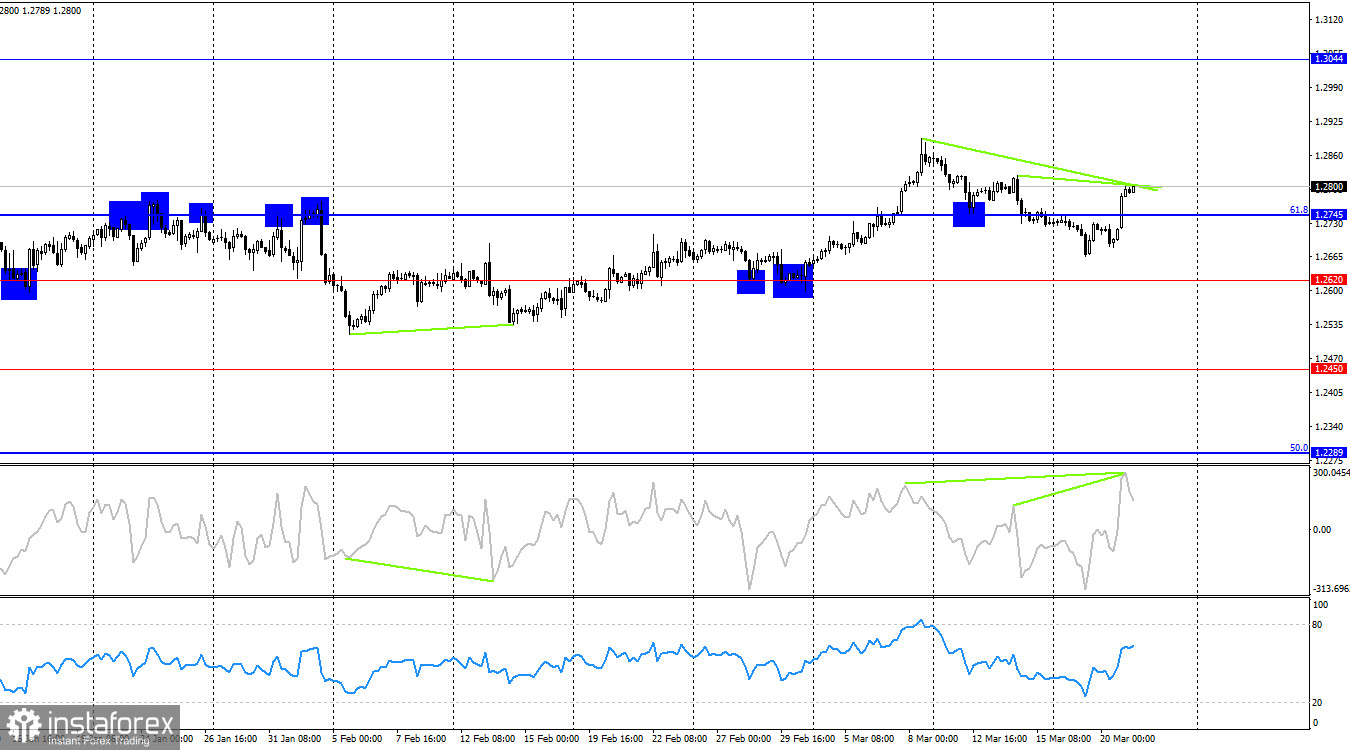Image resolution: width=1350 pixels, height=750 pixels.
Task: Click the 1.2800 current price tag
Action: pyautogui.click(x=1330, y=186)
